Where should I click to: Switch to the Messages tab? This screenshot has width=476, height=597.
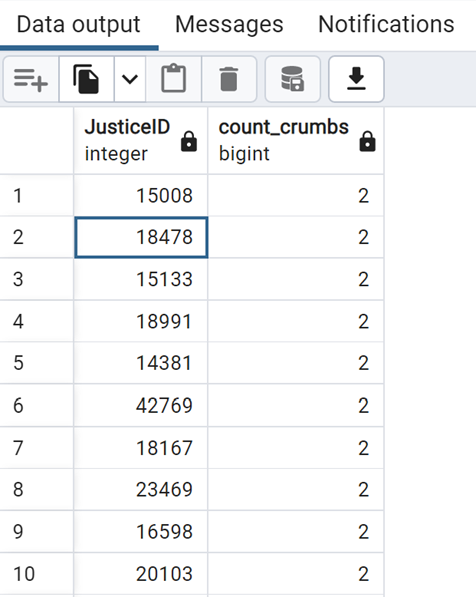(x=229, y=24)
